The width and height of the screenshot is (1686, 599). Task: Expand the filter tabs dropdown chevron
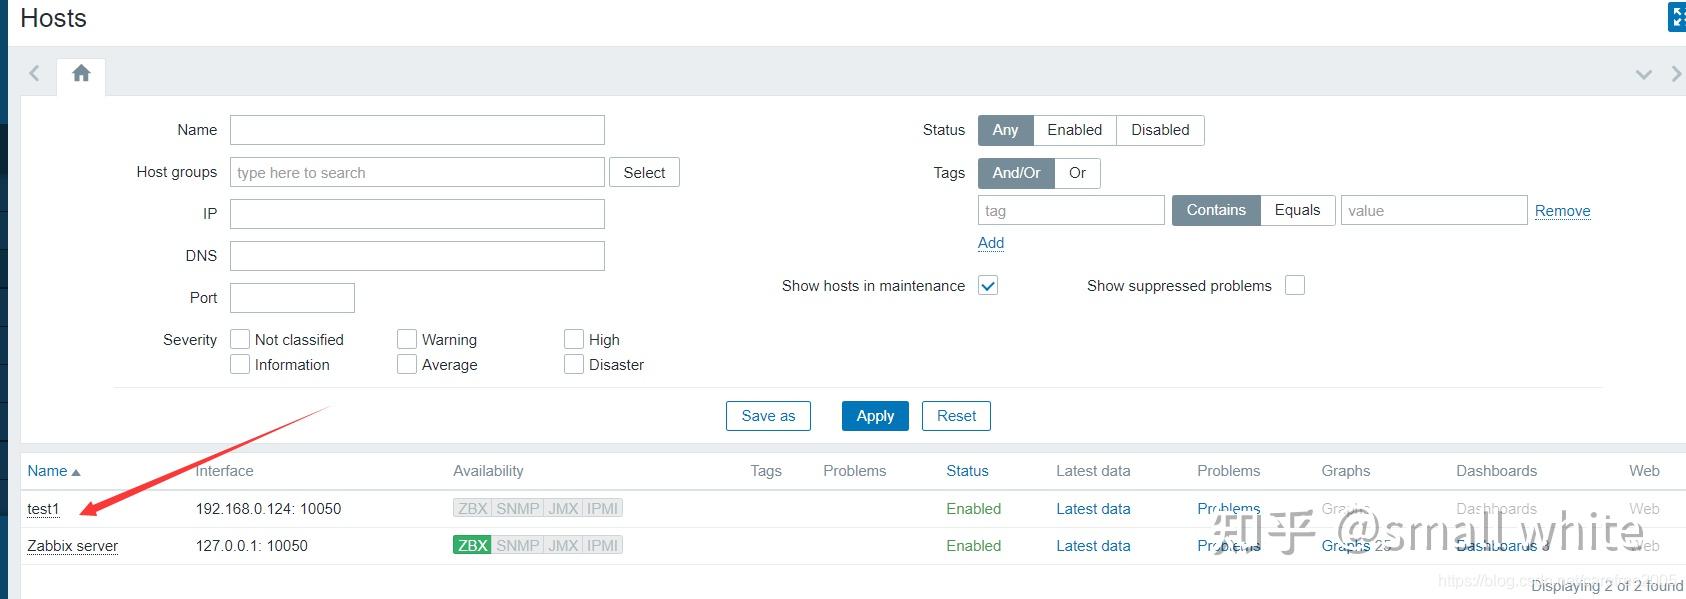pos(1643,75)
